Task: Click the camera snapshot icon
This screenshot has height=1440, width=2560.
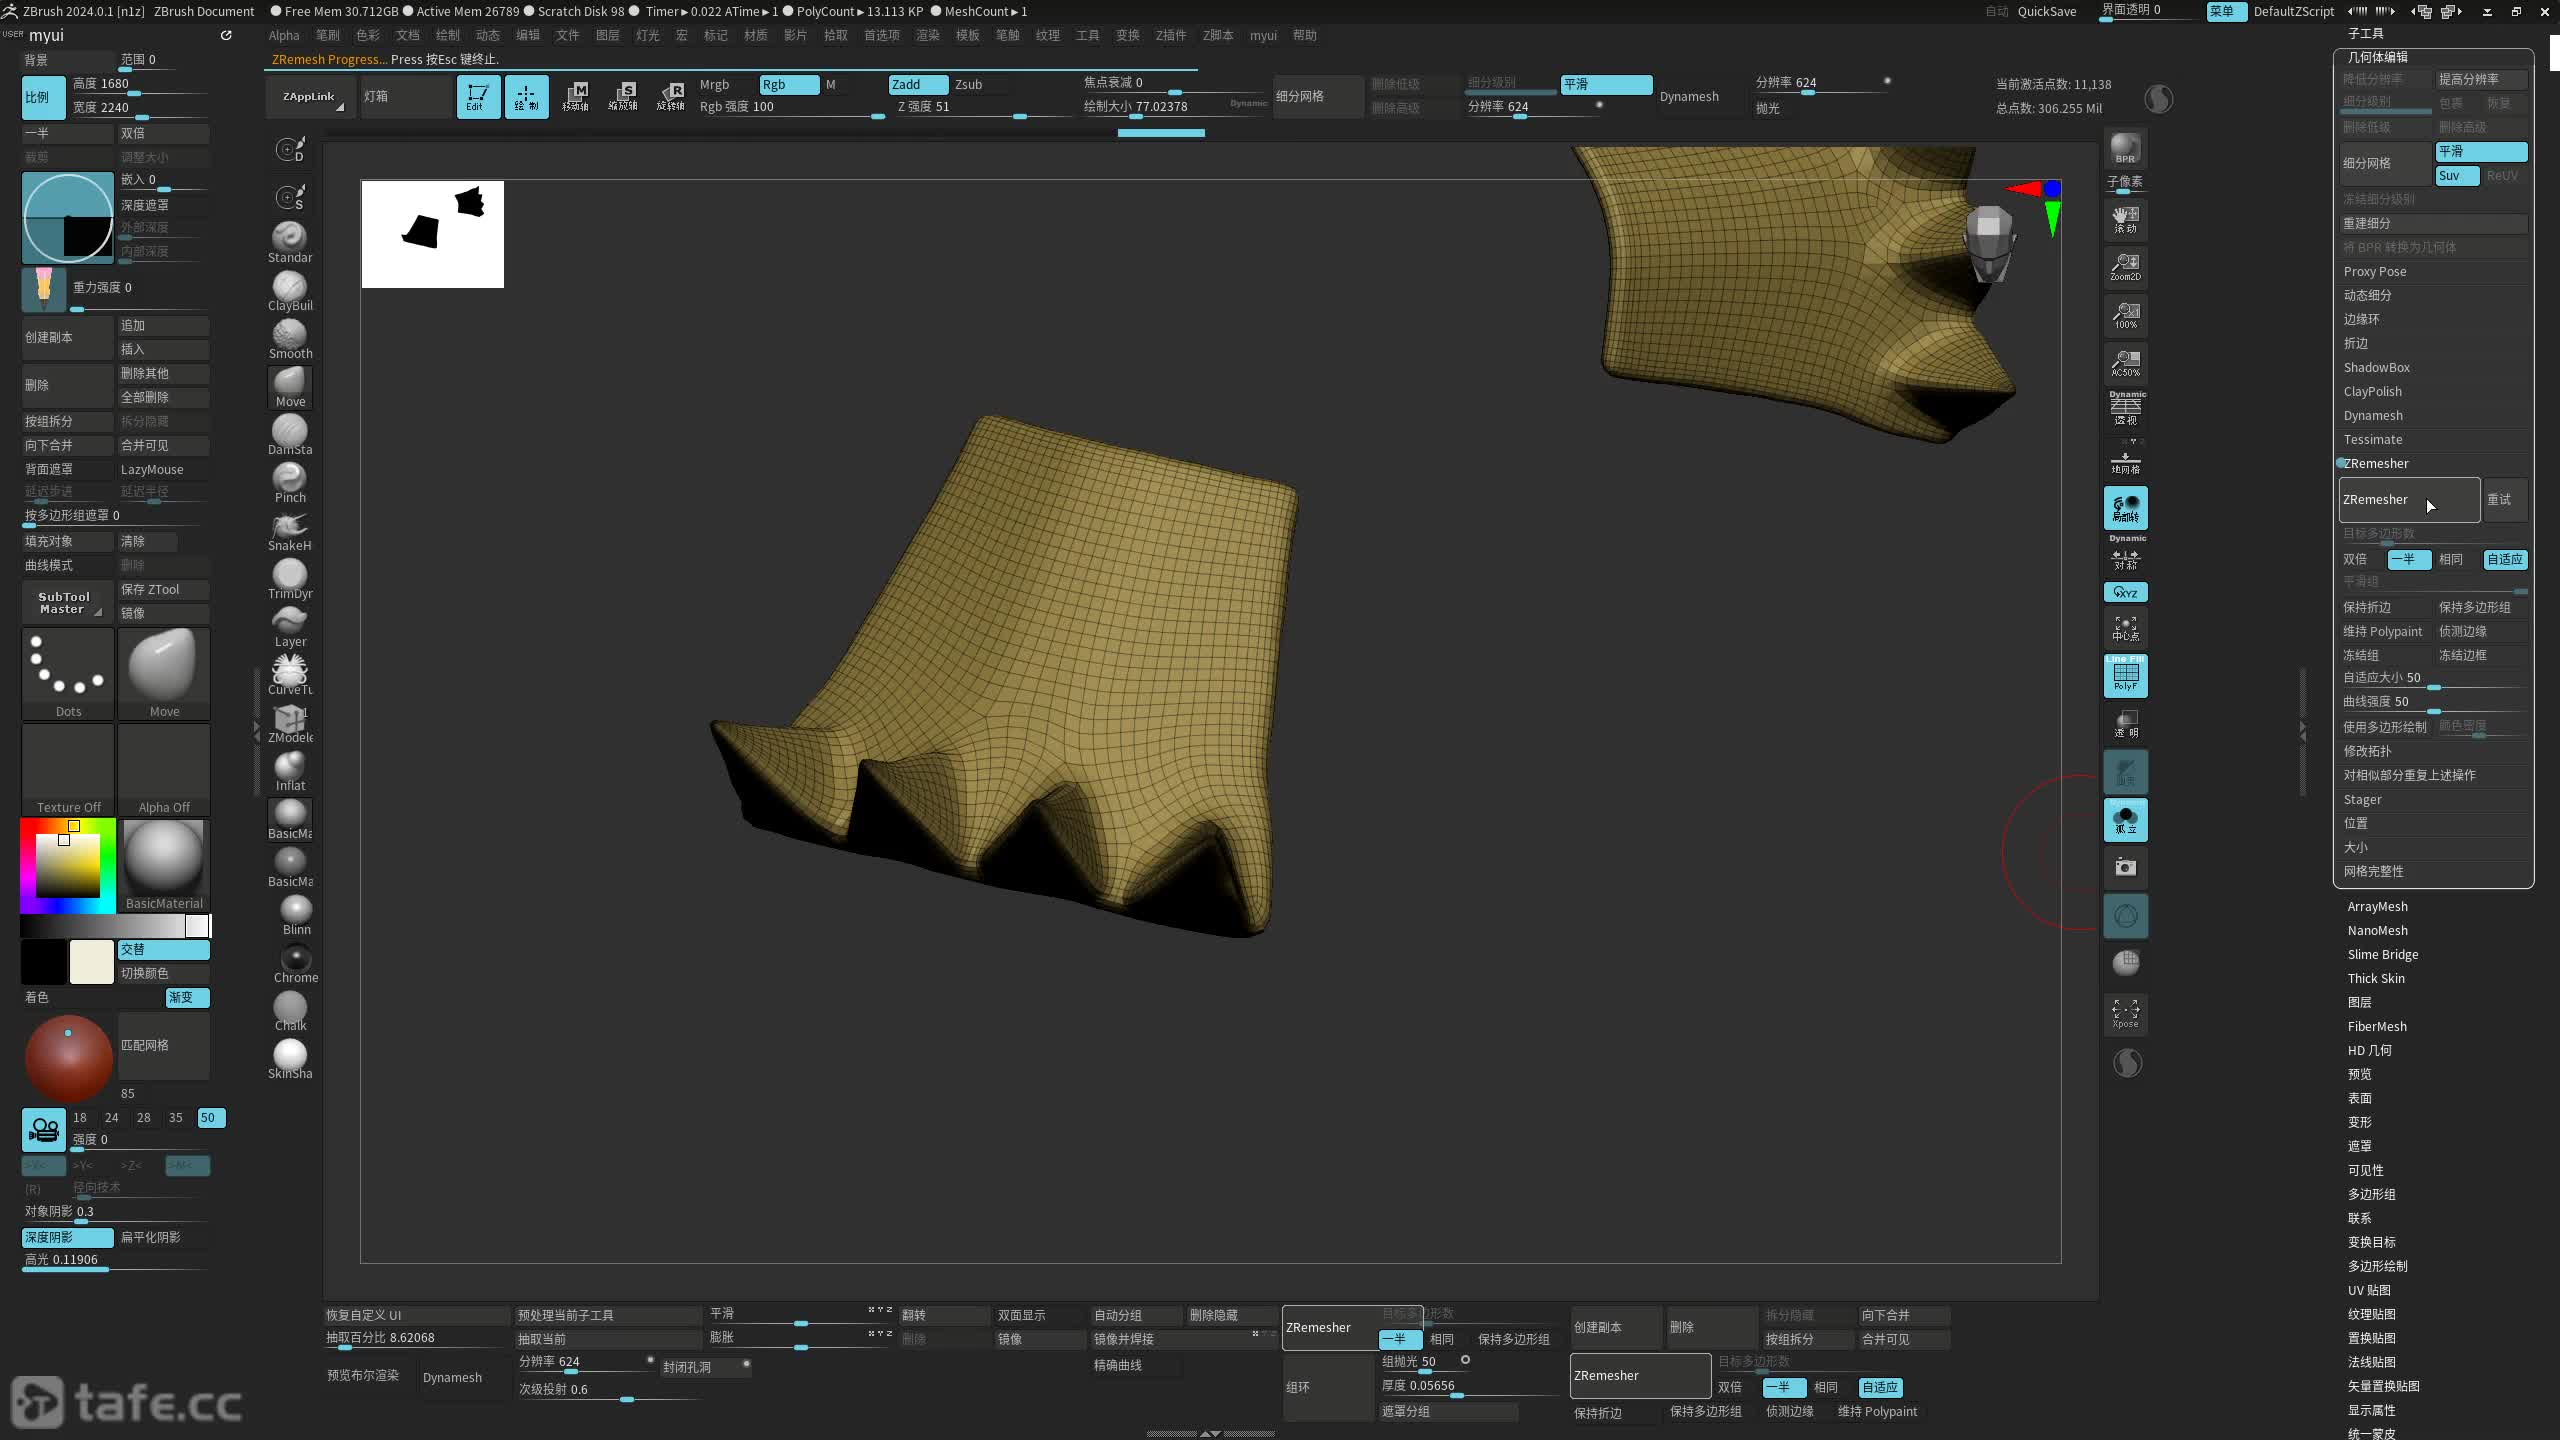Action: (2125, 867)
